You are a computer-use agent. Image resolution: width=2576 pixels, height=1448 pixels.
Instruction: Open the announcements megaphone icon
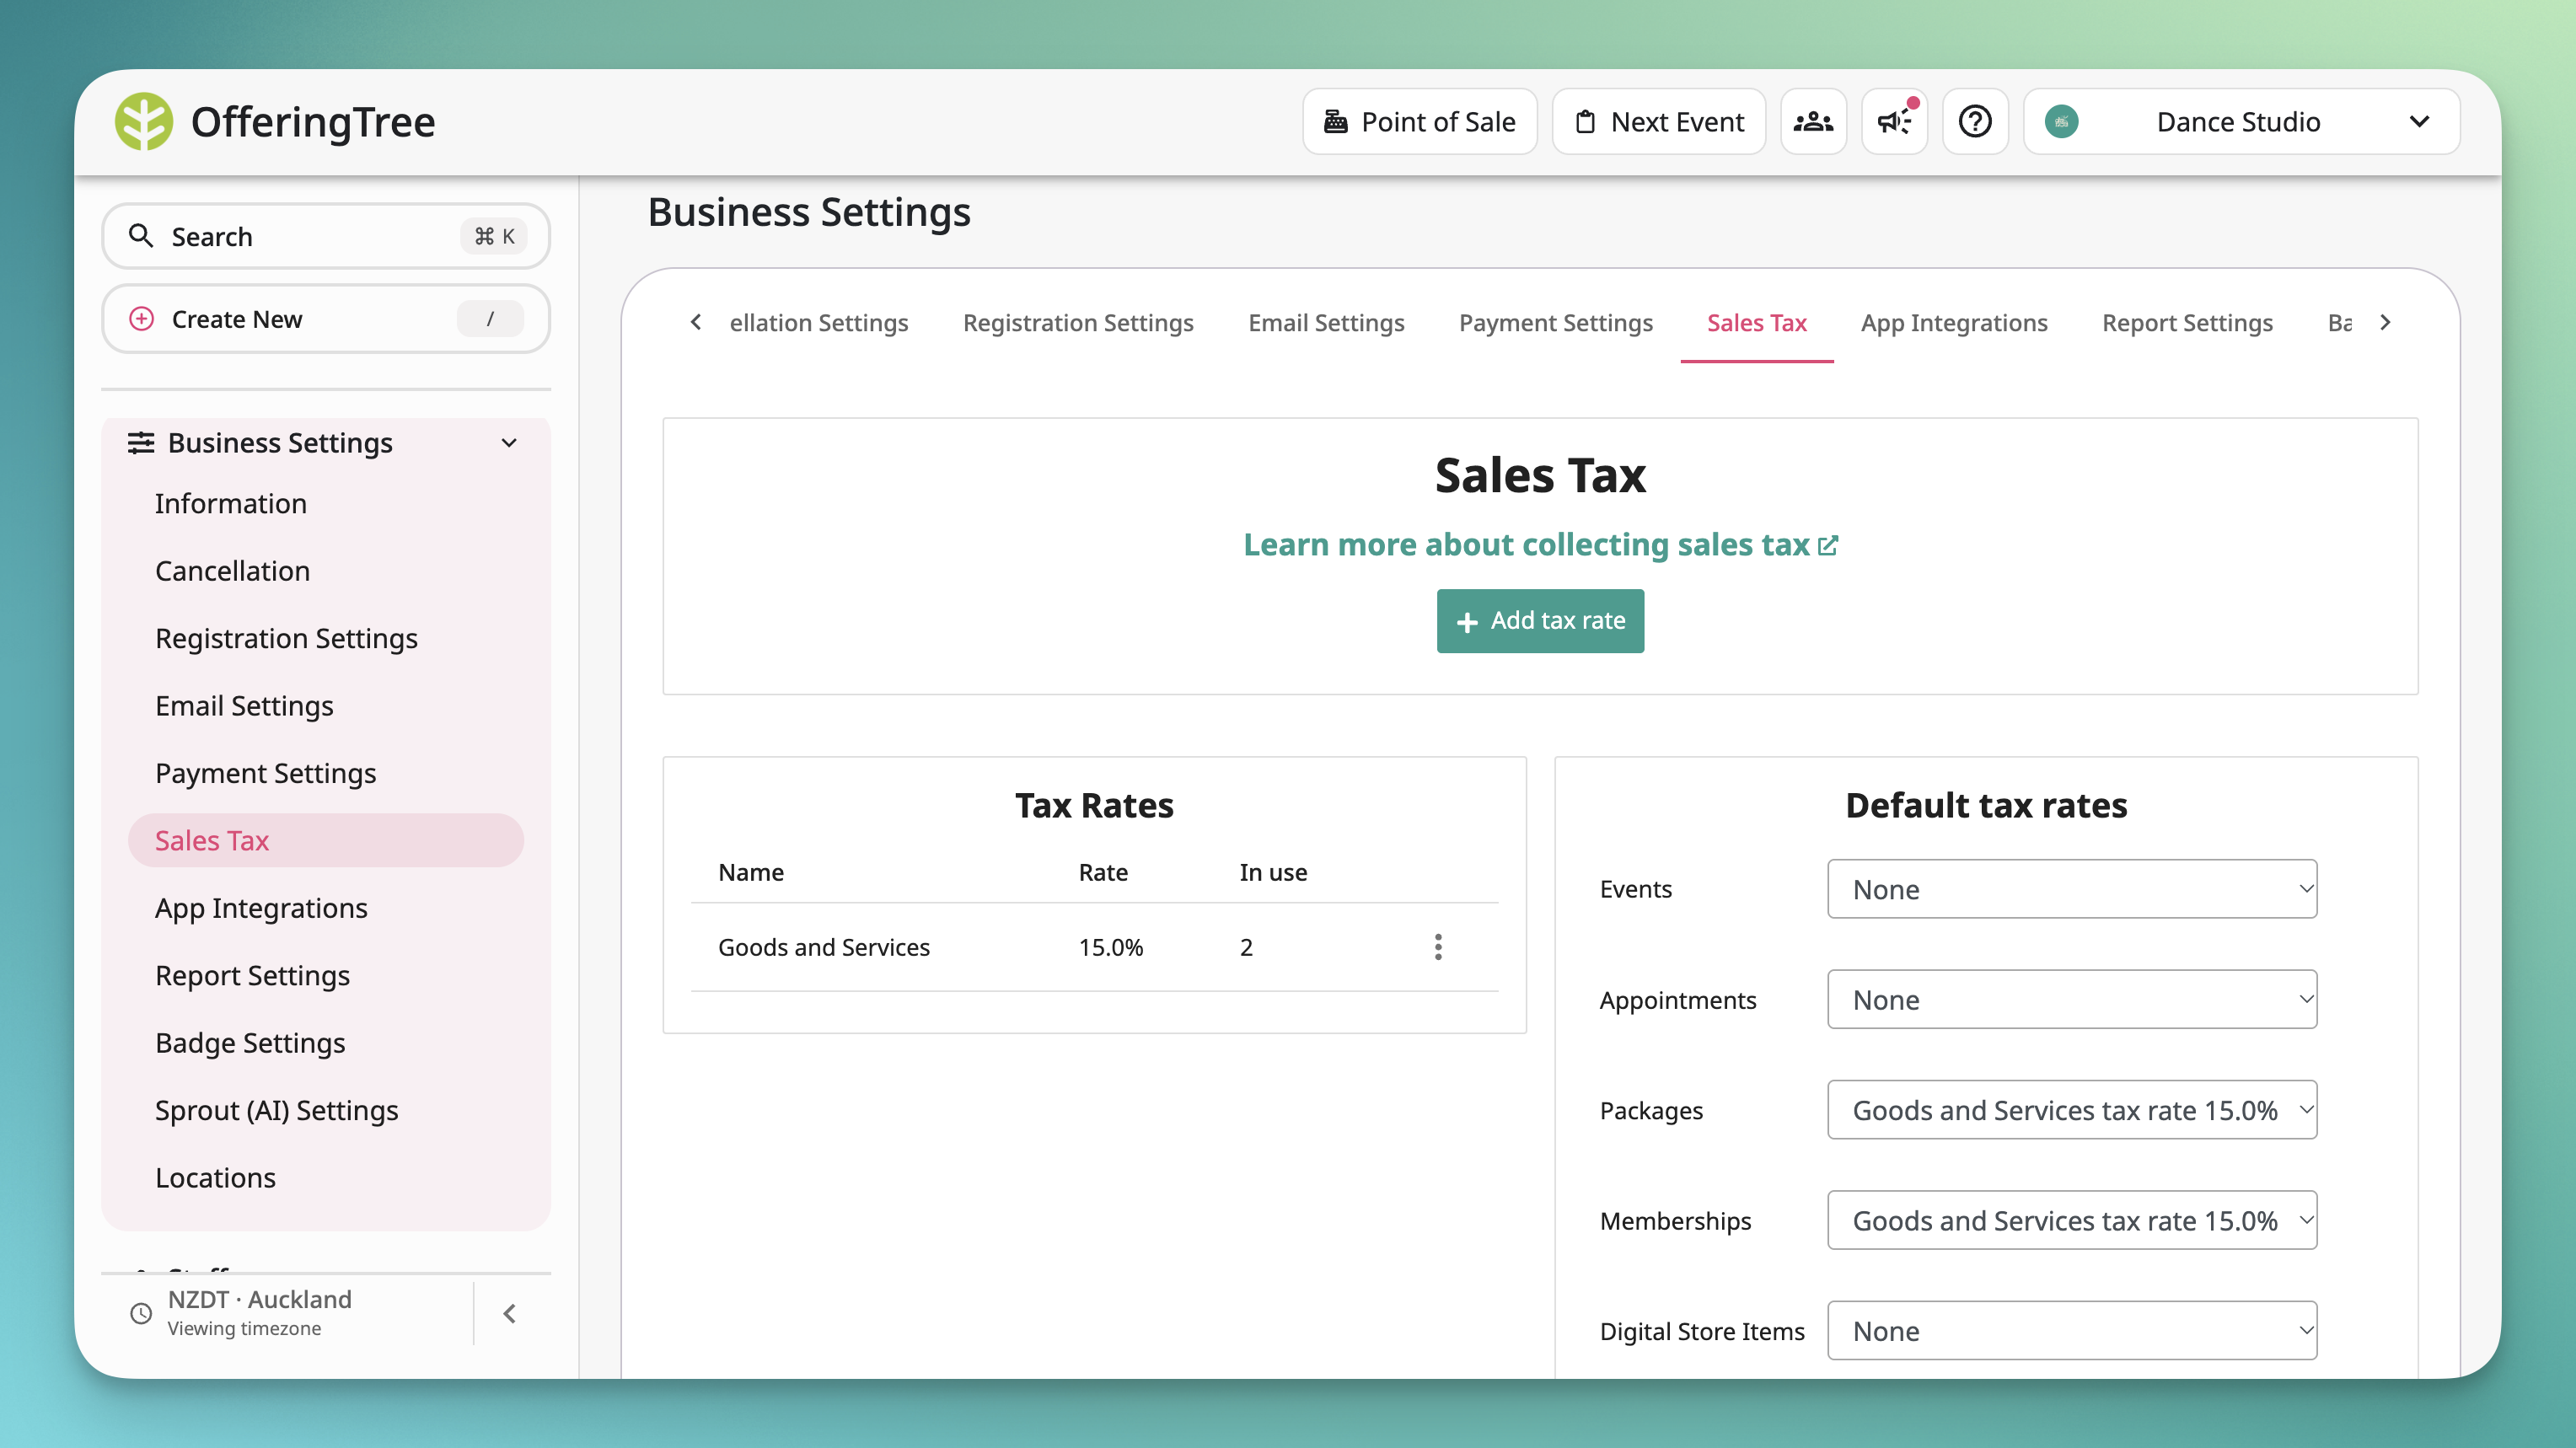(x=1894, y=122)
